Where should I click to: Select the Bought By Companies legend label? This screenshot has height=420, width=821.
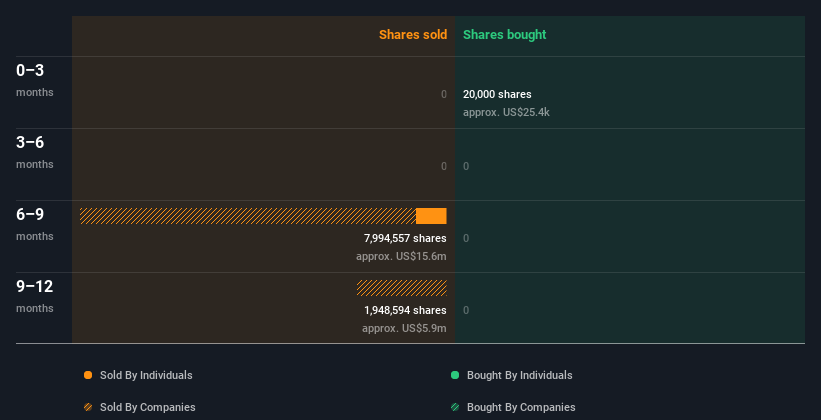[521, 407]
